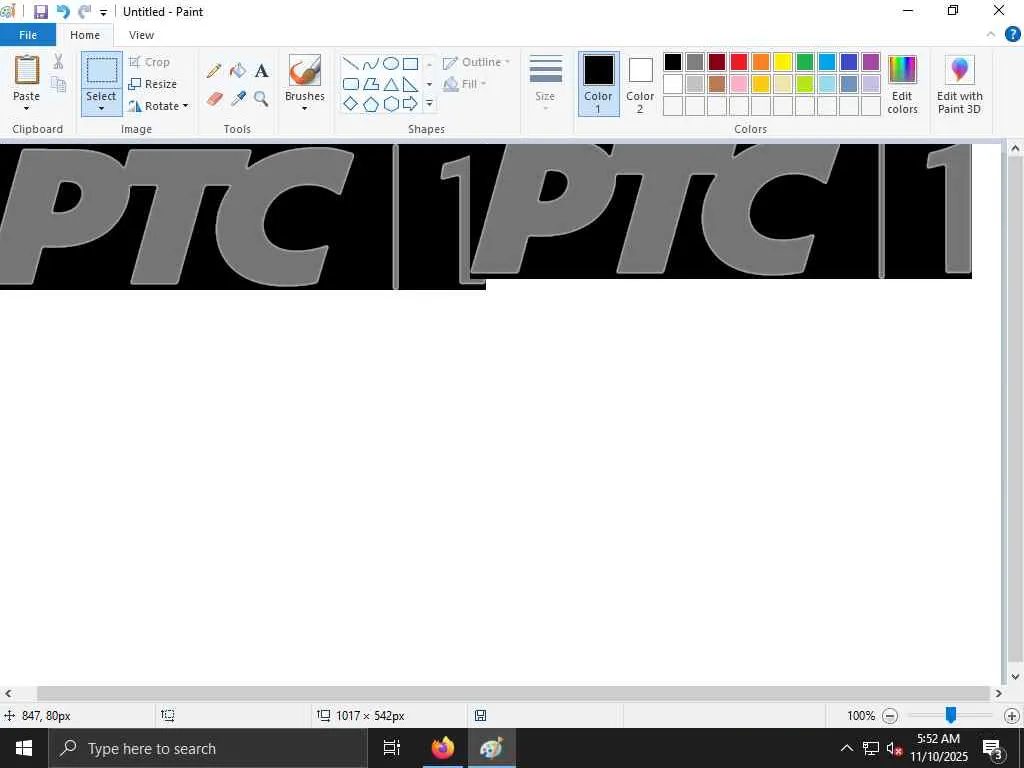Click the Redo arrow in title bar

pyautogui.click(x=84, y=12)
